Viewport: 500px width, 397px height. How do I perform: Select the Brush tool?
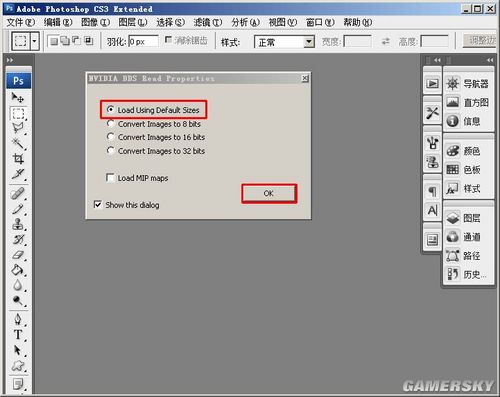[18, 209]
